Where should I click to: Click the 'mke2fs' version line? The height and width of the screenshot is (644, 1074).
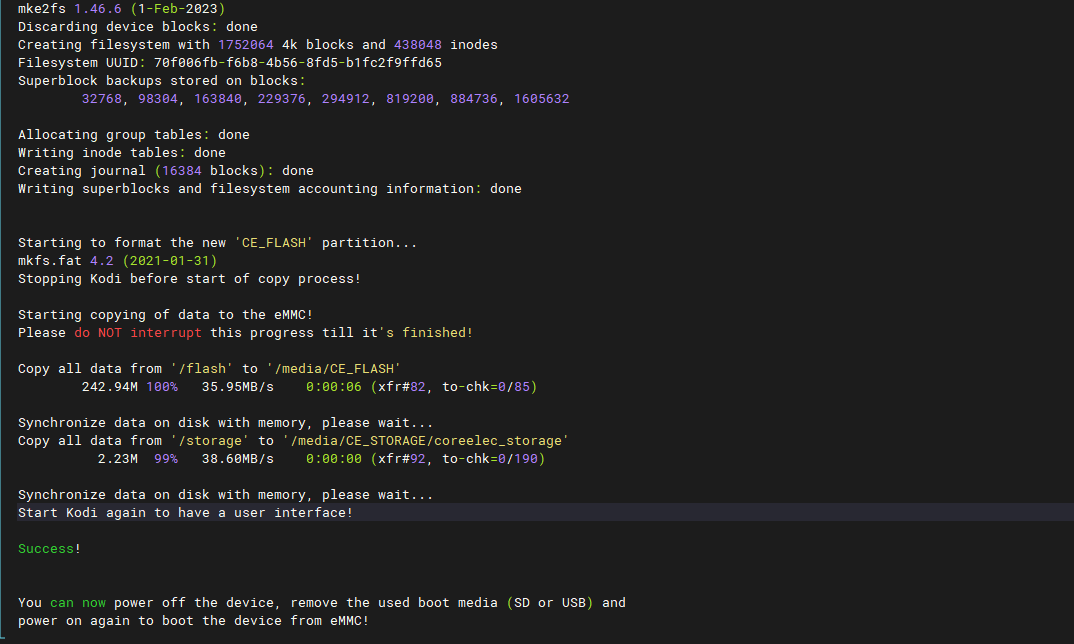click(121, 9)
